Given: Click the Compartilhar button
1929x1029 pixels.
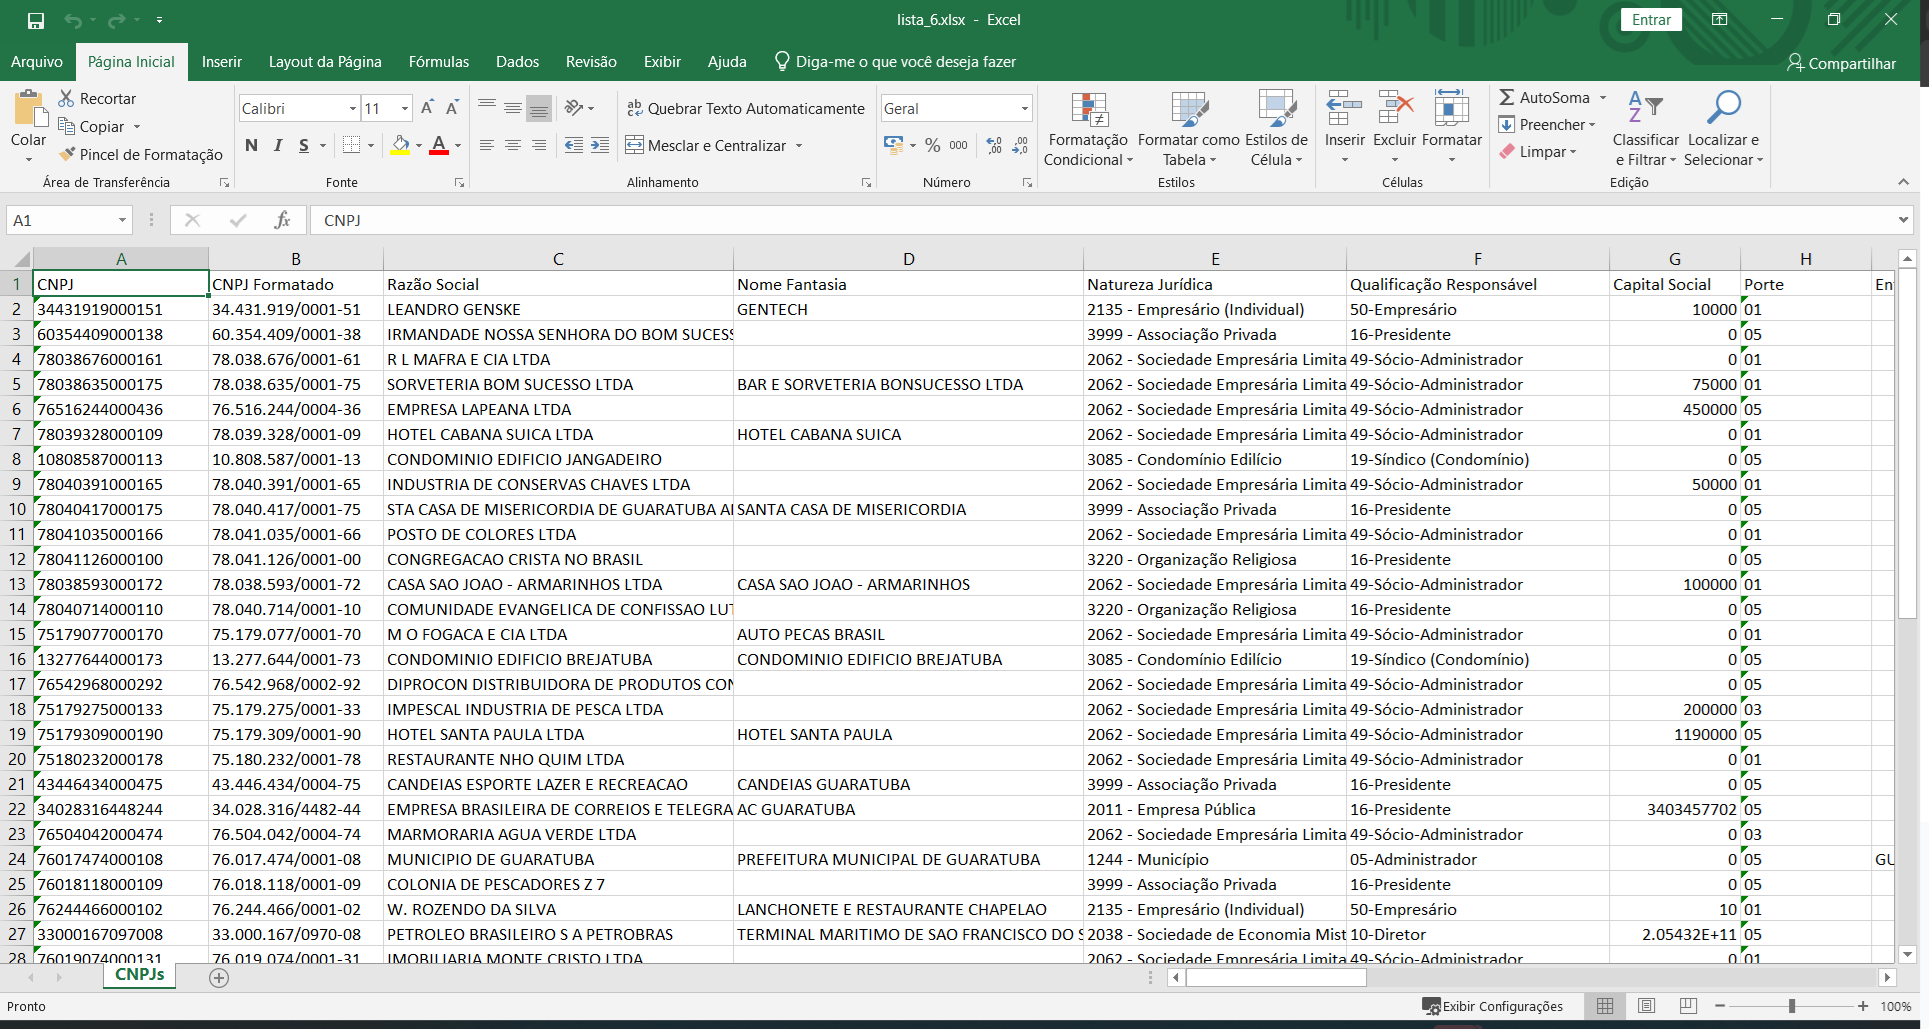Looking at the screenshot, I should [1841, 63].
